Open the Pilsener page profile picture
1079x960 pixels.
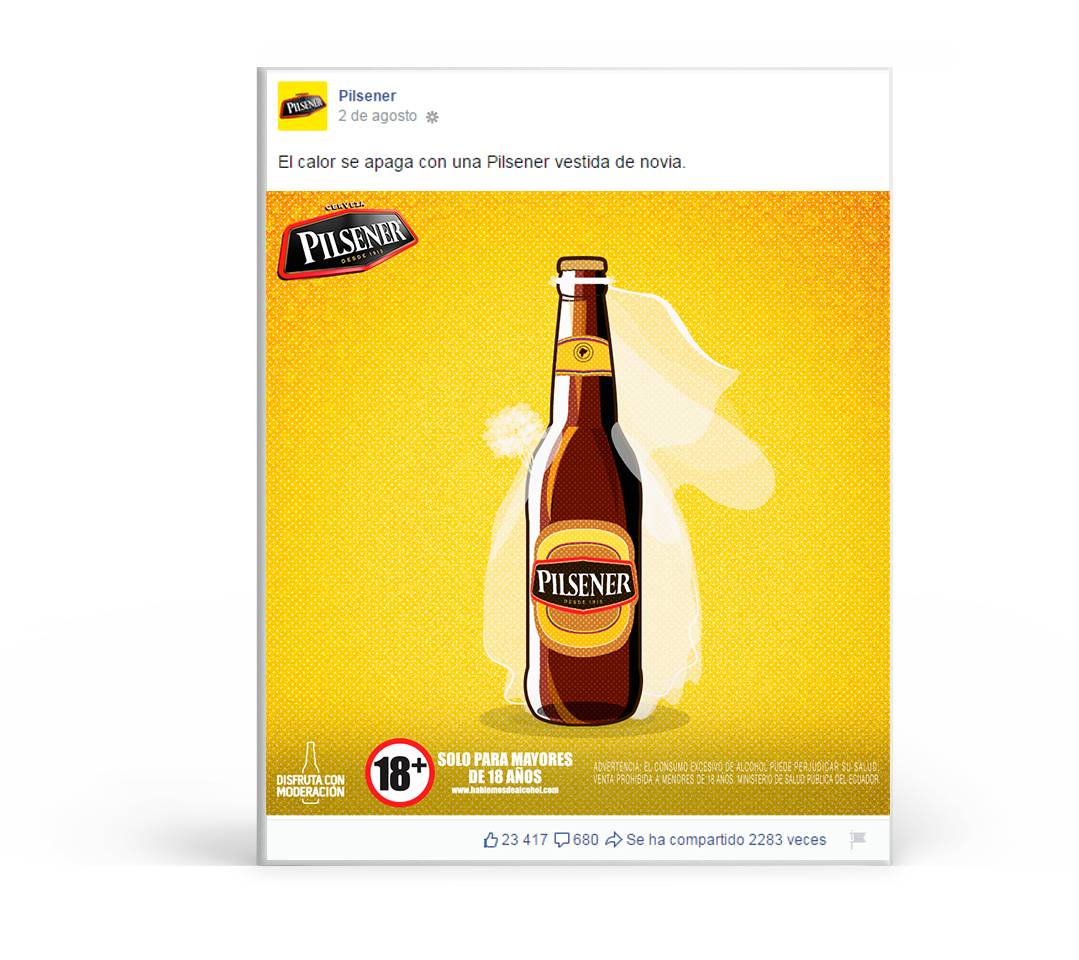302,106
